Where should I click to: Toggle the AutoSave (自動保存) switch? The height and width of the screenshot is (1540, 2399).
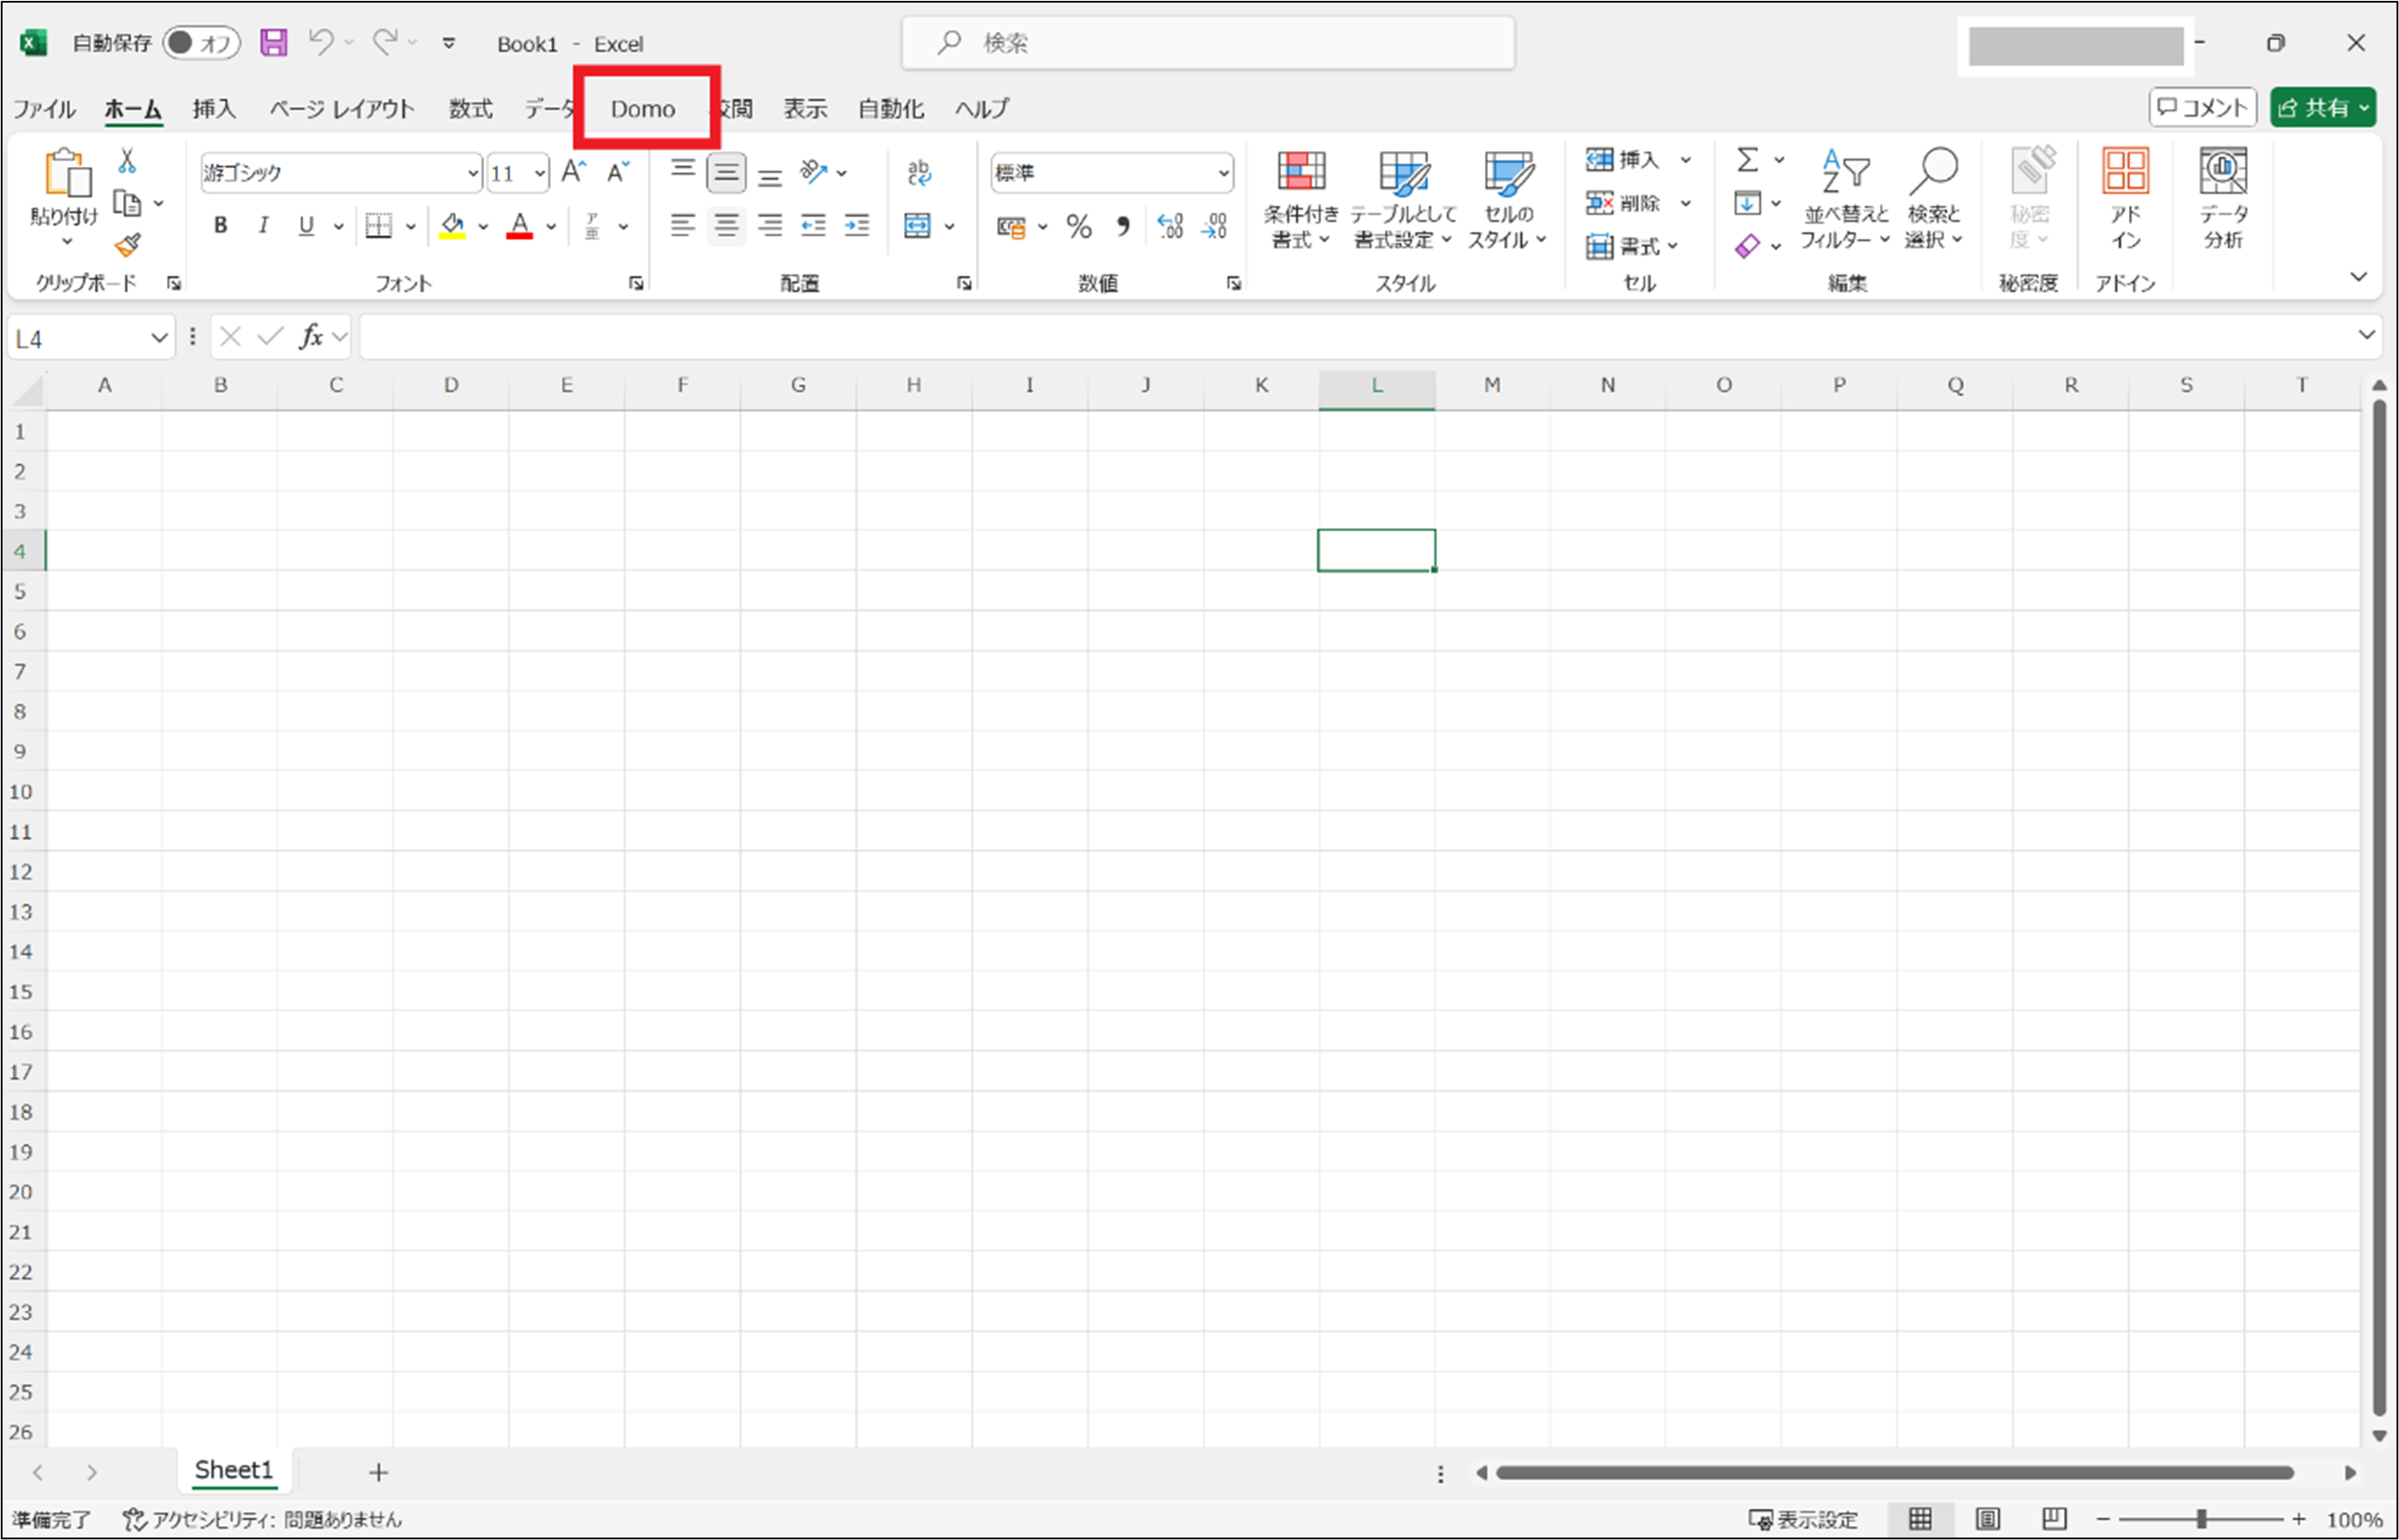pos(201,42)
